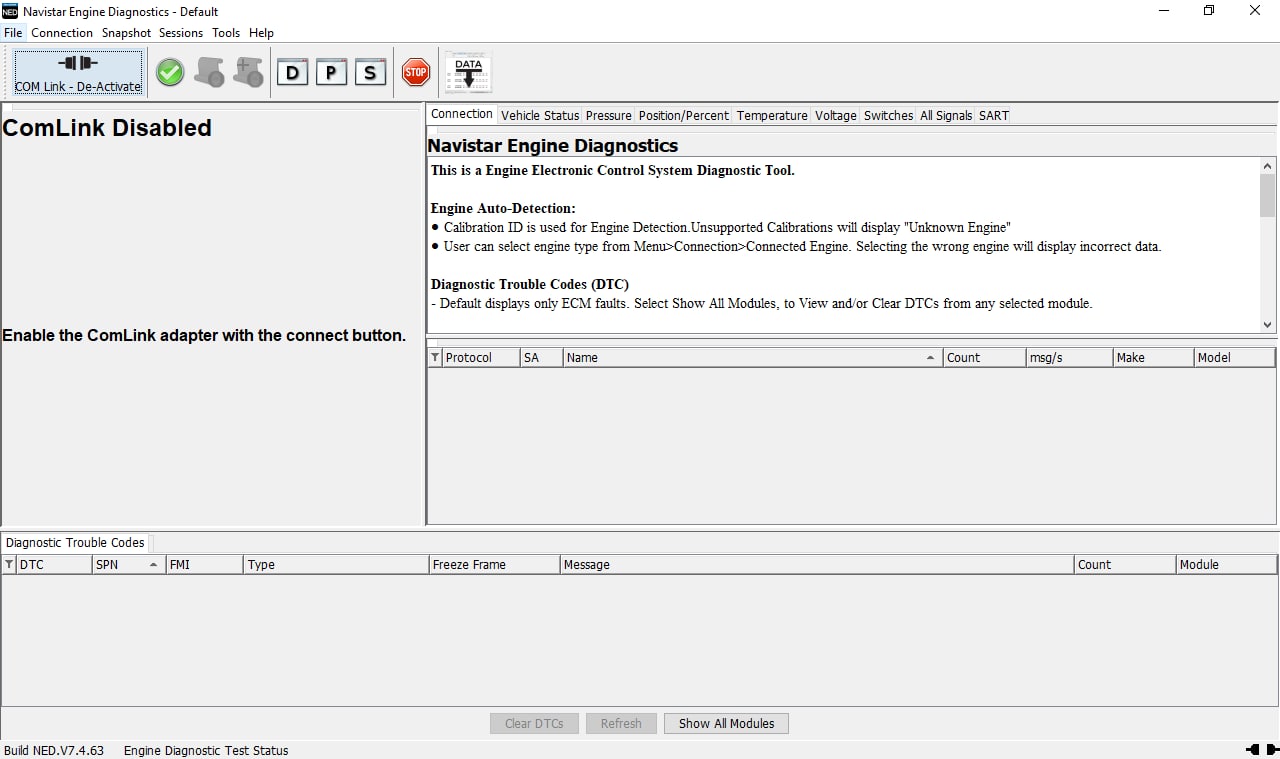This screenshot has height=759, width=1280.
Task: Click filter icon beside Protocol column
Action: tap(435, 357)
